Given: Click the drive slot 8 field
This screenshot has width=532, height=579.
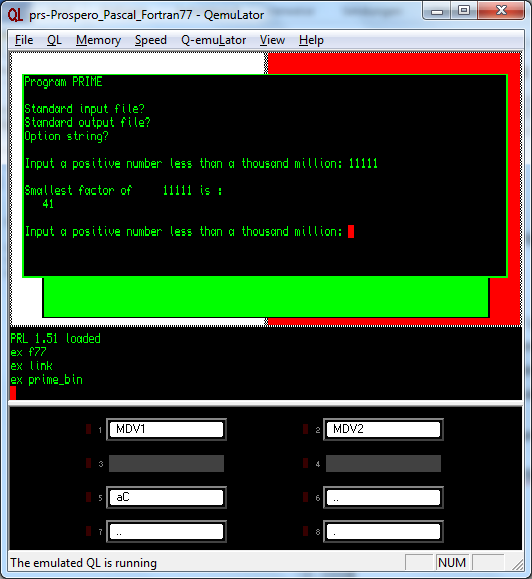Looking at the screenshot, I should tap(383, 531).
